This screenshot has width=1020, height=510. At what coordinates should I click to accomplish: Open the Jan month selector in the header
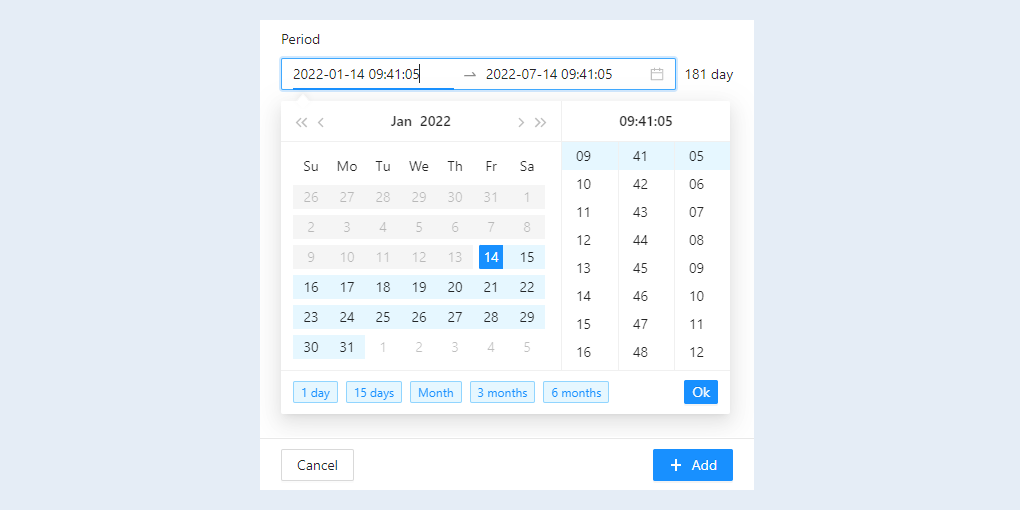pos(401,122)
